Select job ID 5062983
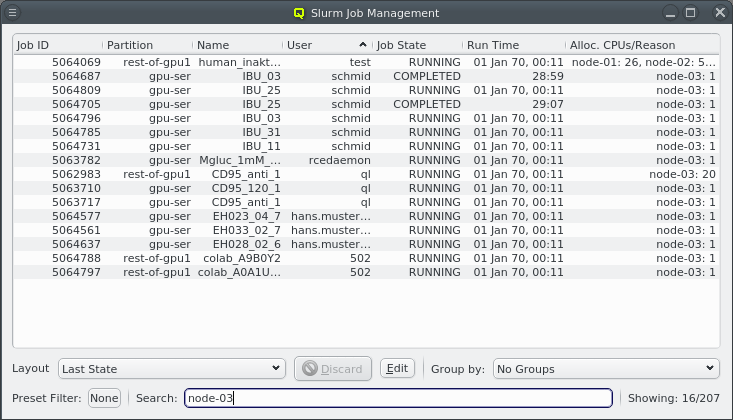The image size is (733, 420). point(76,174)
